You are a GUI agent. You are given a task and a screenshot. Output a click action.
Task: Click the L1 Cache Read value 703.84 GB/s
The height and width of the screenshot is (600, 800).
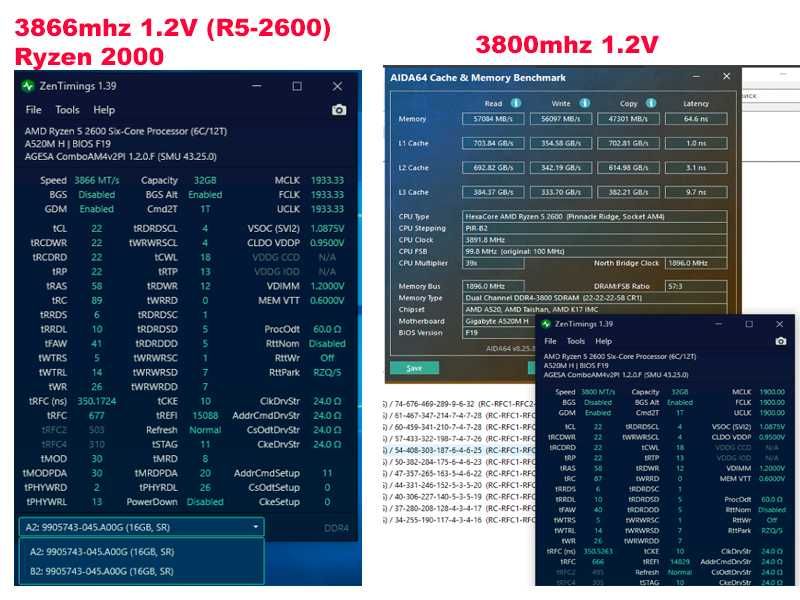pyautogui.click(x=493, y=143)
